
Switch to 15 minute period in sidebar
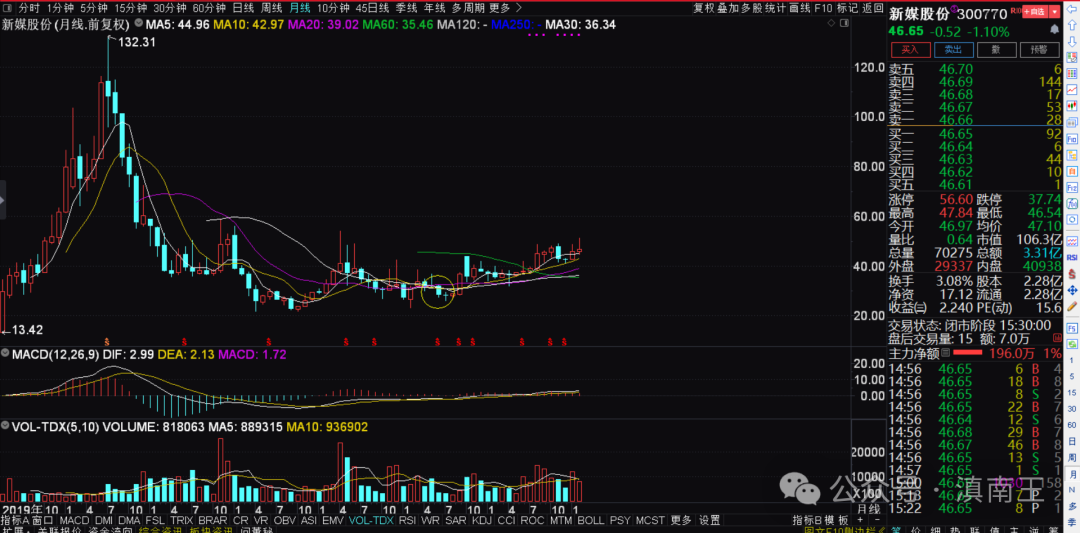coord(1070,392)
